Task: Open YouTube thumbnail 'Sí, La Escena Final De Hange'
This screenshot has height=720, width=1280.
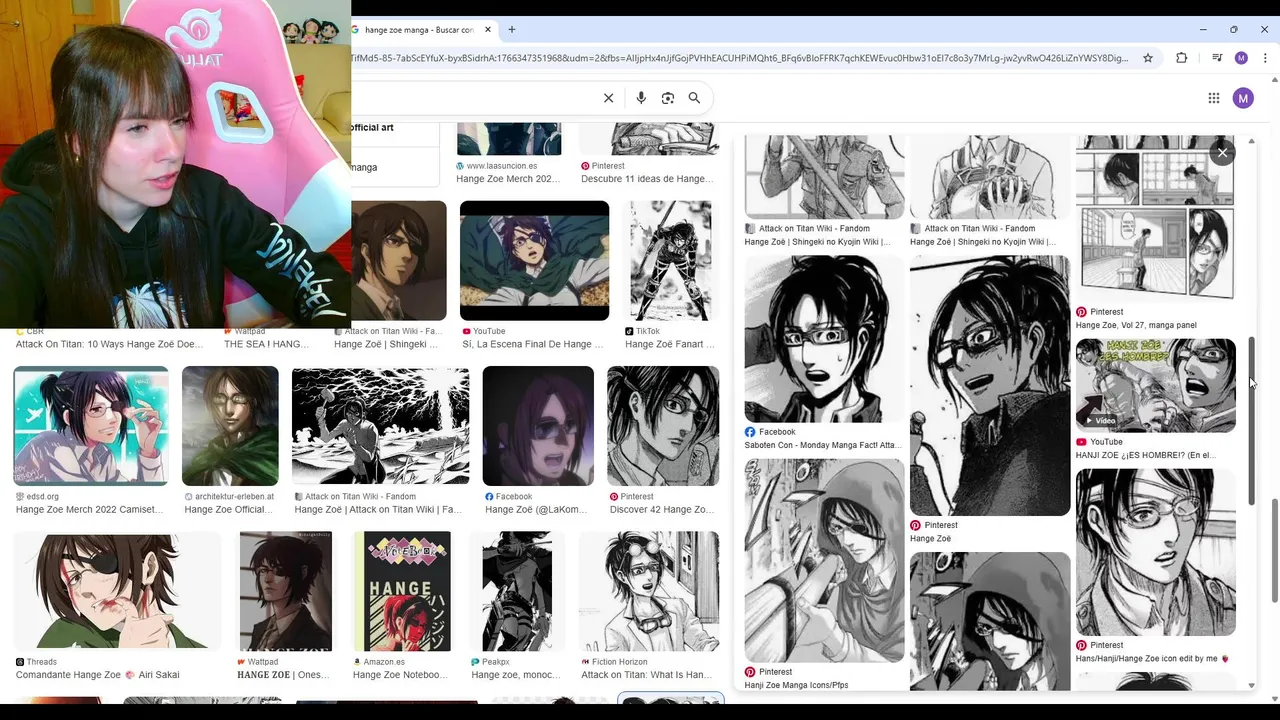Action: pos(534,260)
